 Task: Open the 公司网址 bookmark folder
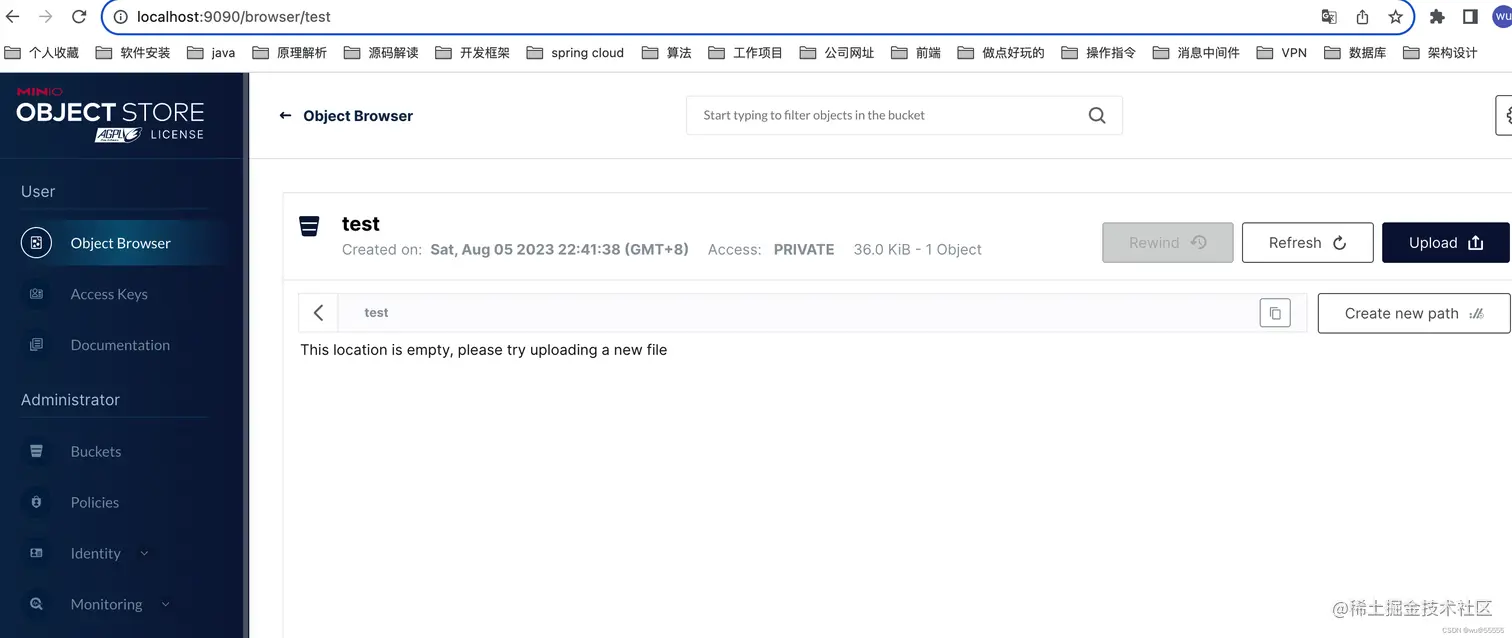837,53
